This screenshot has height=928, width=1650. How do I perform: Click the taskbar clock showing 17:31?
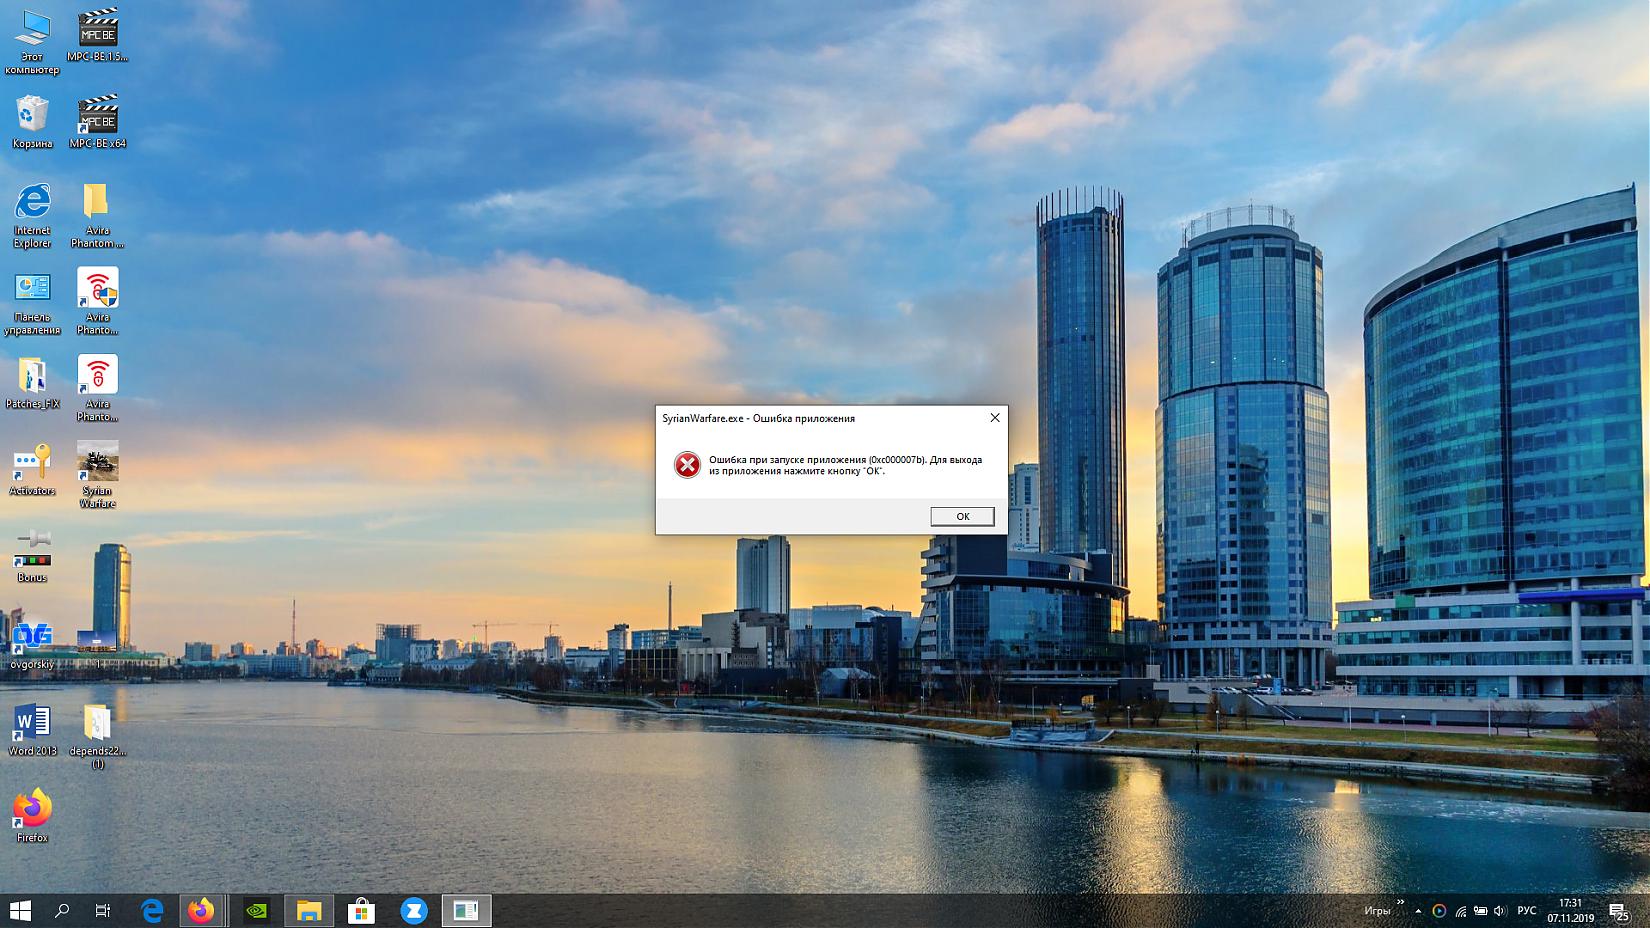(x=1570, y=910)
